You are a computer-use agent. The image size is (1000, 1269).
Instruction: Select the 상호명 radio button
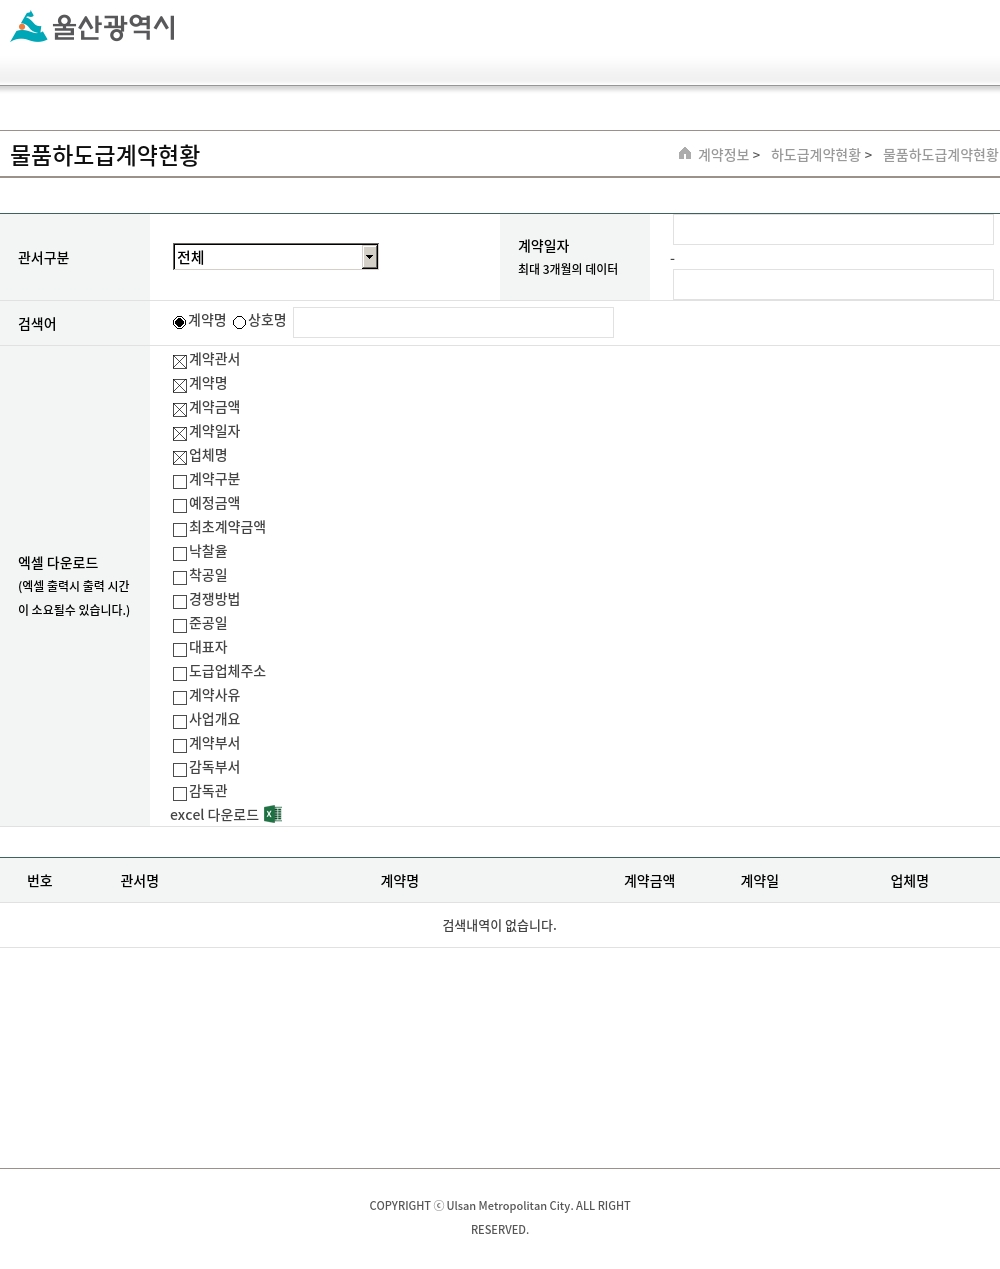[239, 322]
